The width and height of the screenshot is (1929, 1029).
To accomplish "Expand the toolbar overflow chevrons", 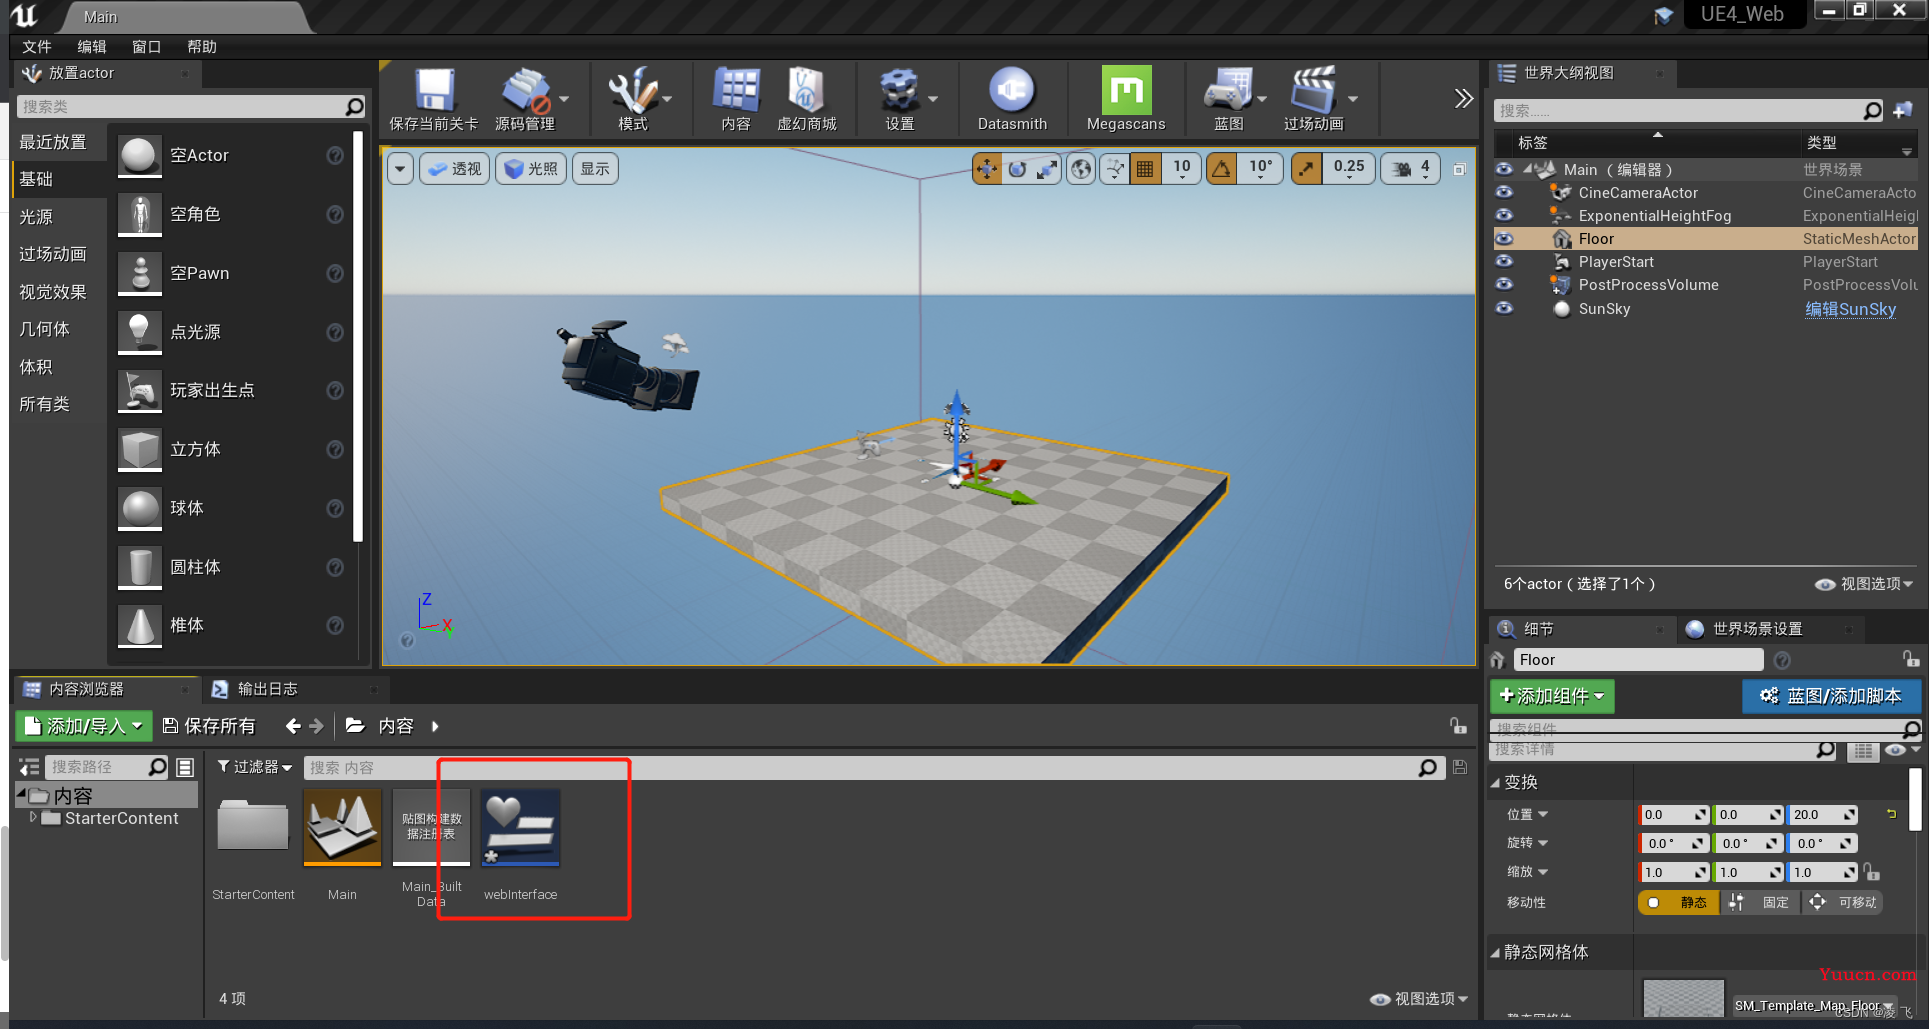I will [x=1463, y=98].
